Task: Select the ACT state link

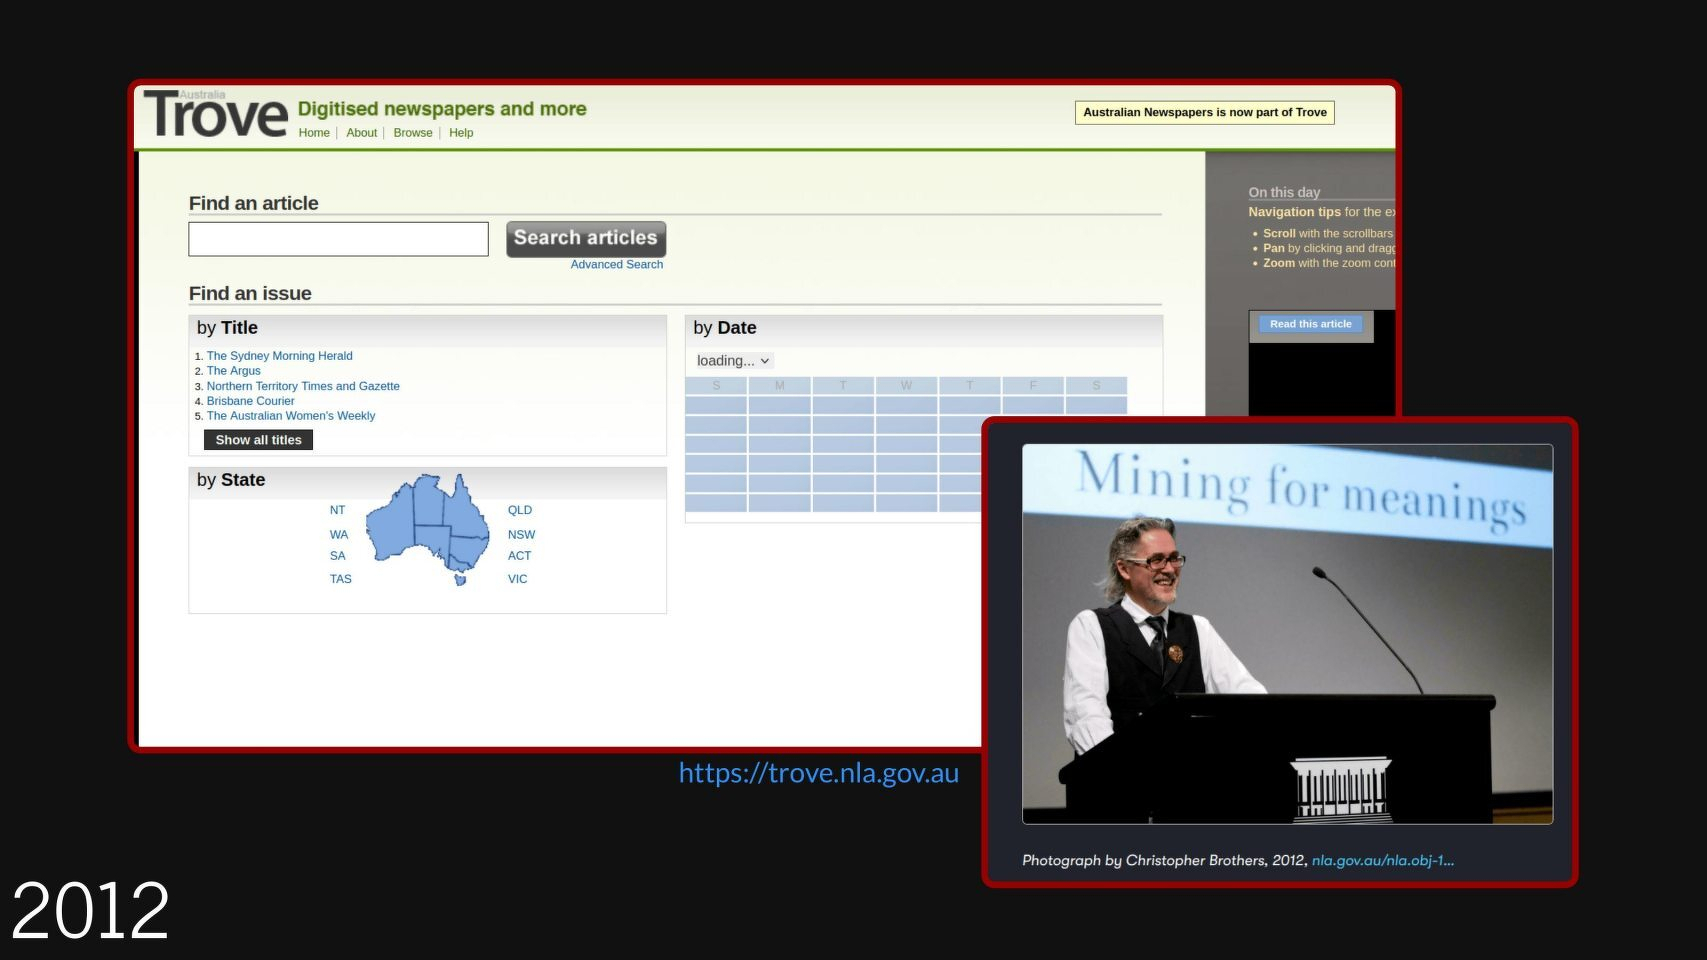Action: point(519,556)
